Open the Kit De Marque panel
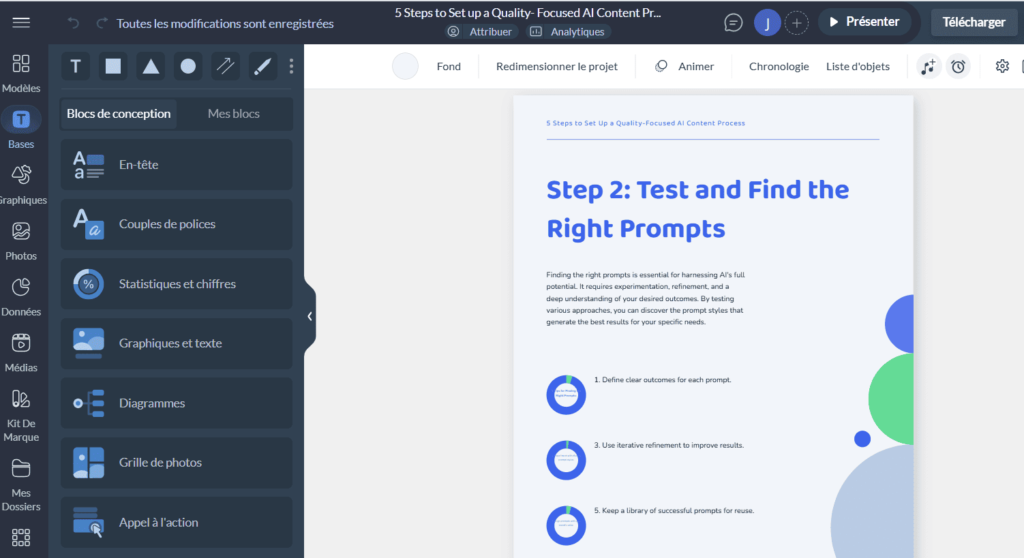 pyautogui.click(x=21, y=416)
